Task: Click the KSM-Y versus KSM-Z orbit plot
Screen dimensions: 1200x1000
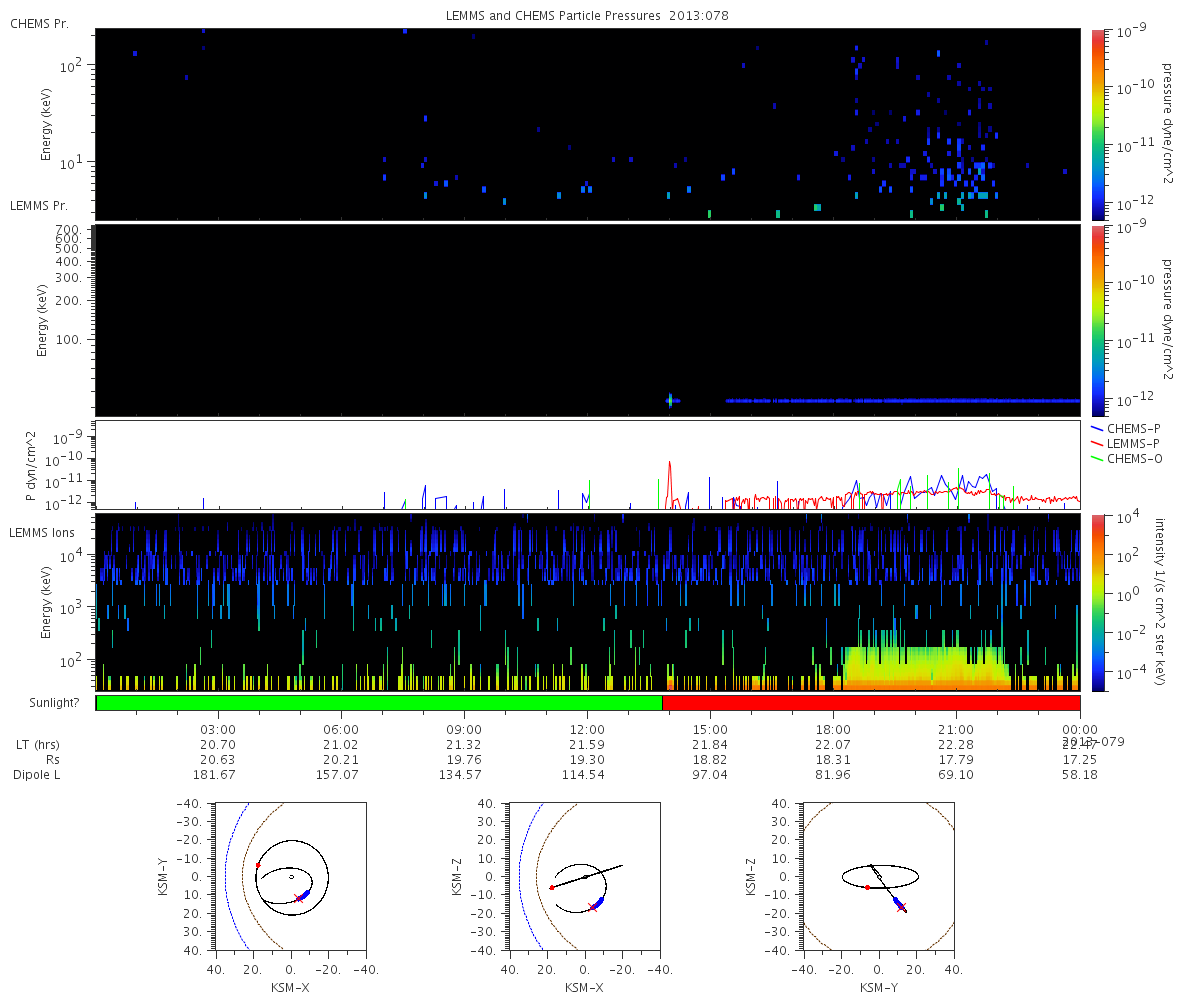Action: [879, 876]
